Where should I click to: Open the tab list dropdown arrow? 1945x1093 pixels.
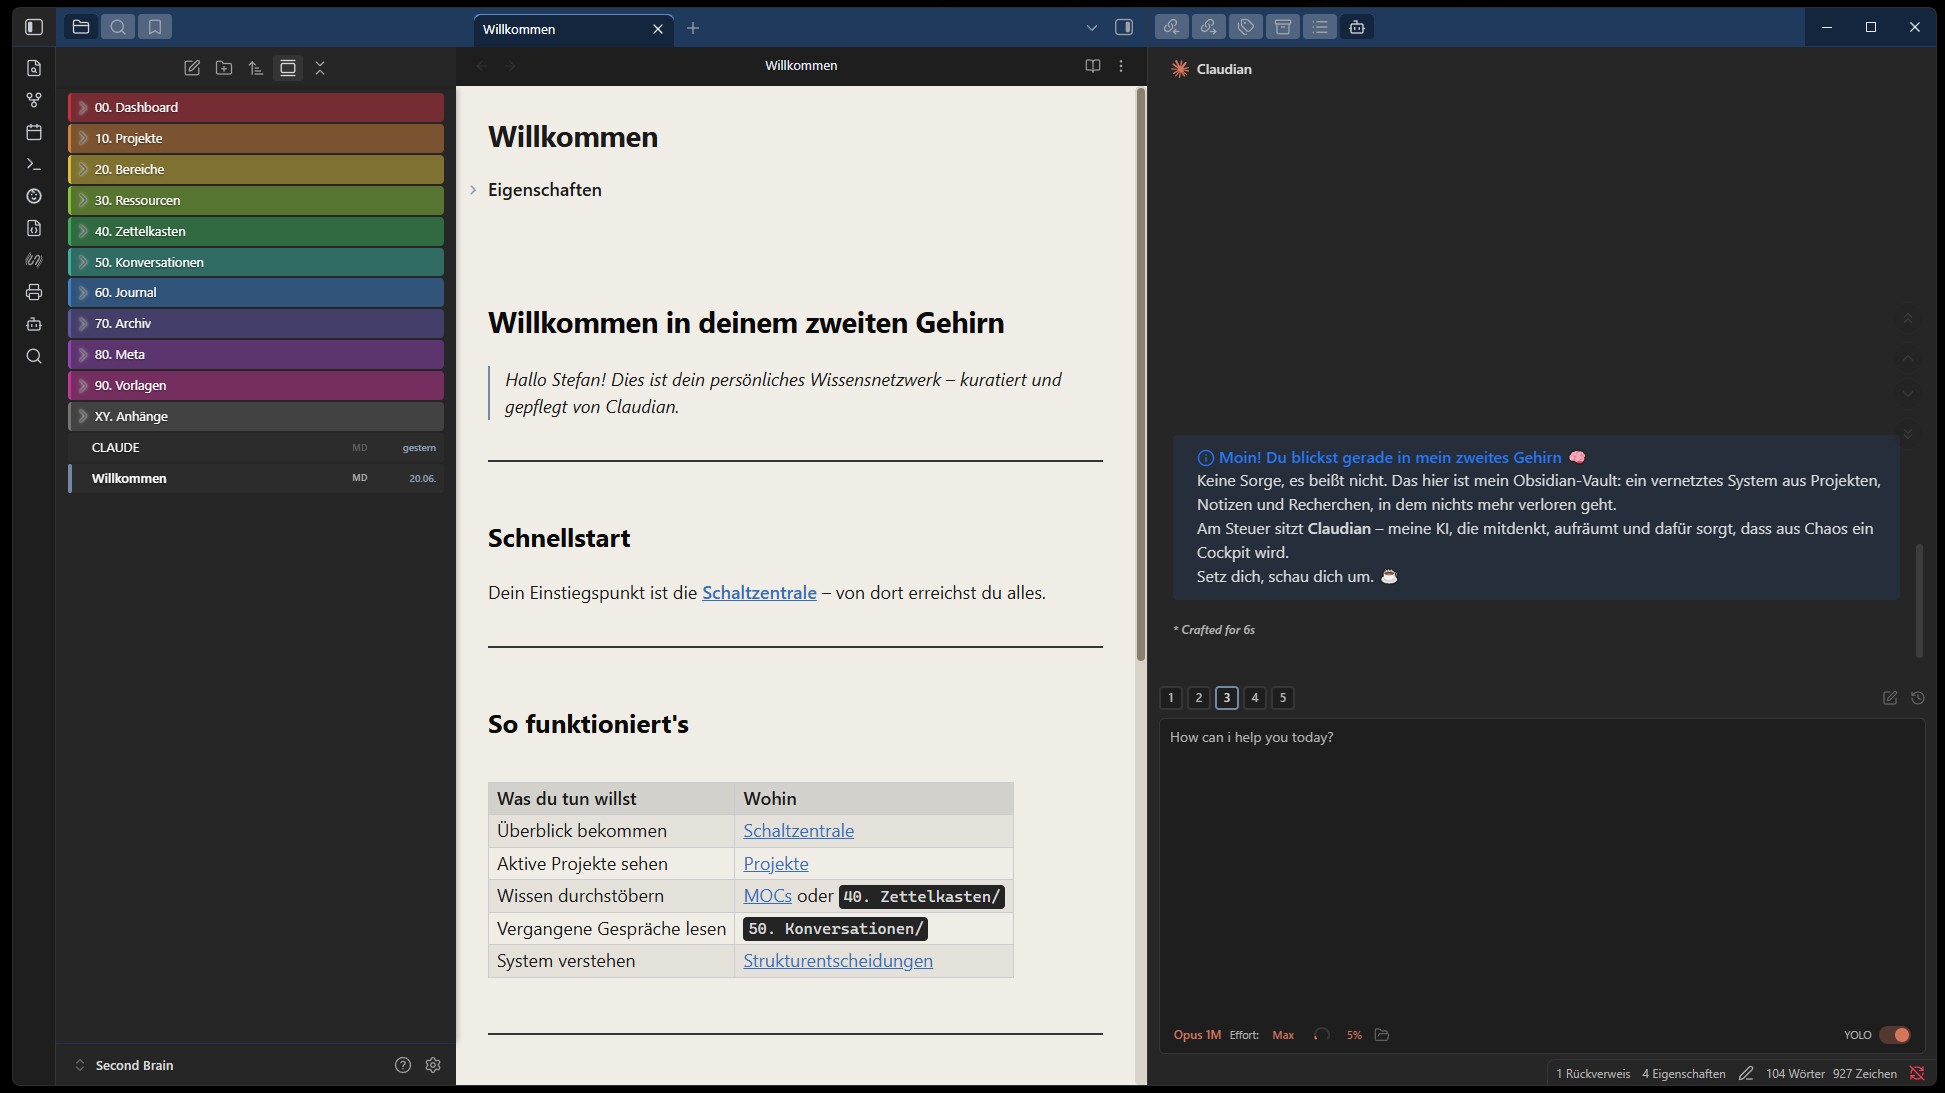click(x=1092, y=28)
